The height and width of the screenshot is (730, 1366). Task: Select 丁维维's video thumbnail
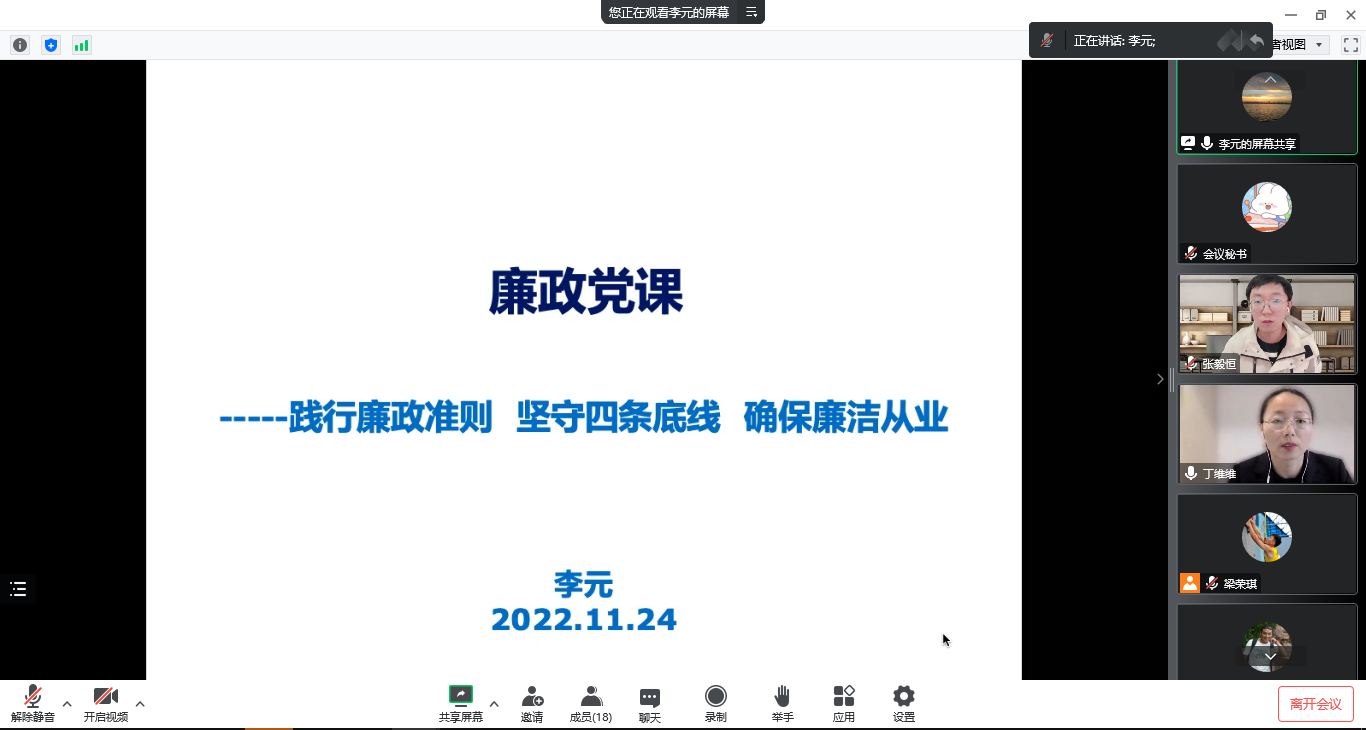click(x=1267, y=430)
